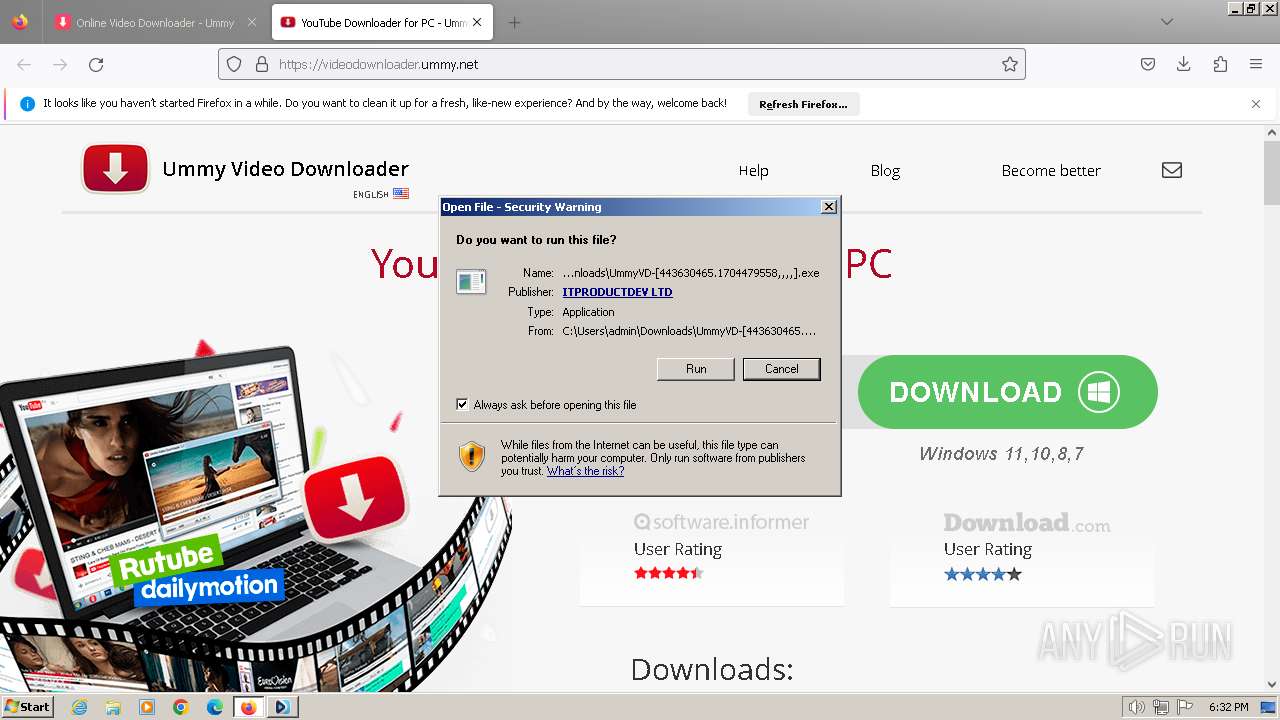Dismiss the Firefox refresh notification bar

click(x=1256, y=104)
